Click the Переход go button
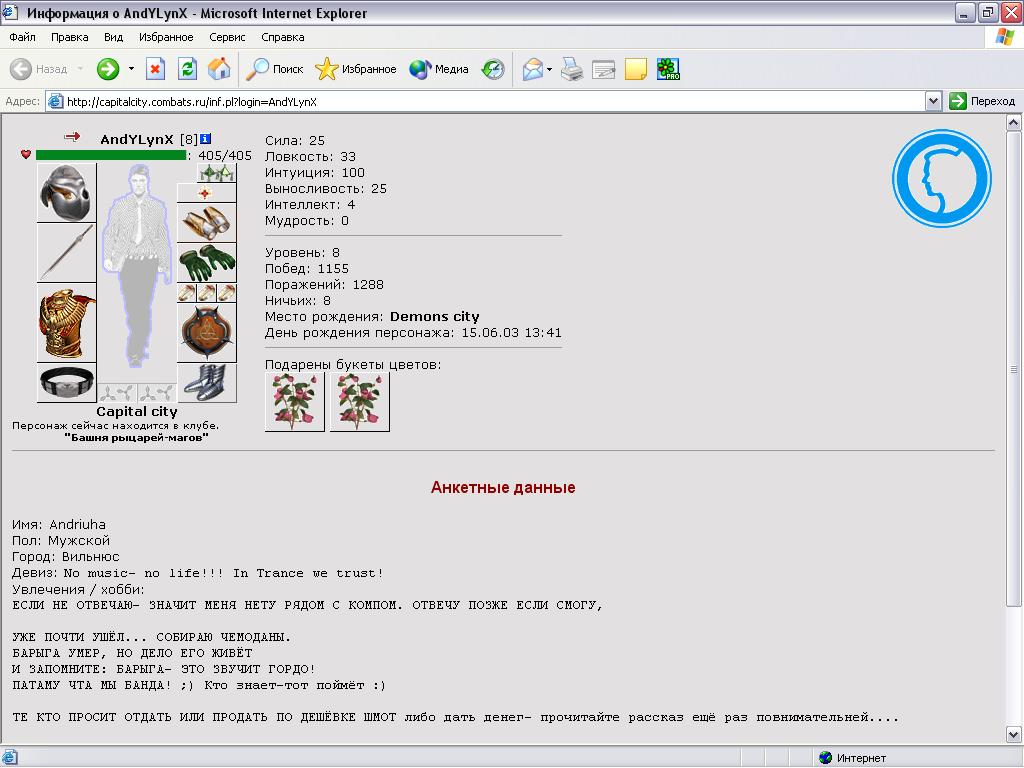 point(982,101)
